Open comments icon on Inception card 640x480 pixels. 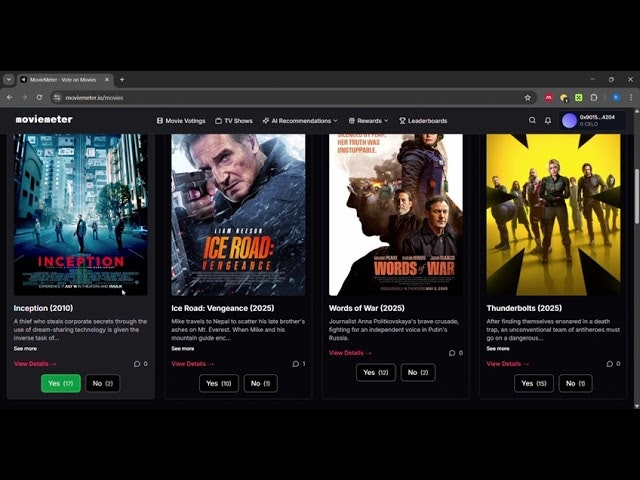coord(137,364)
